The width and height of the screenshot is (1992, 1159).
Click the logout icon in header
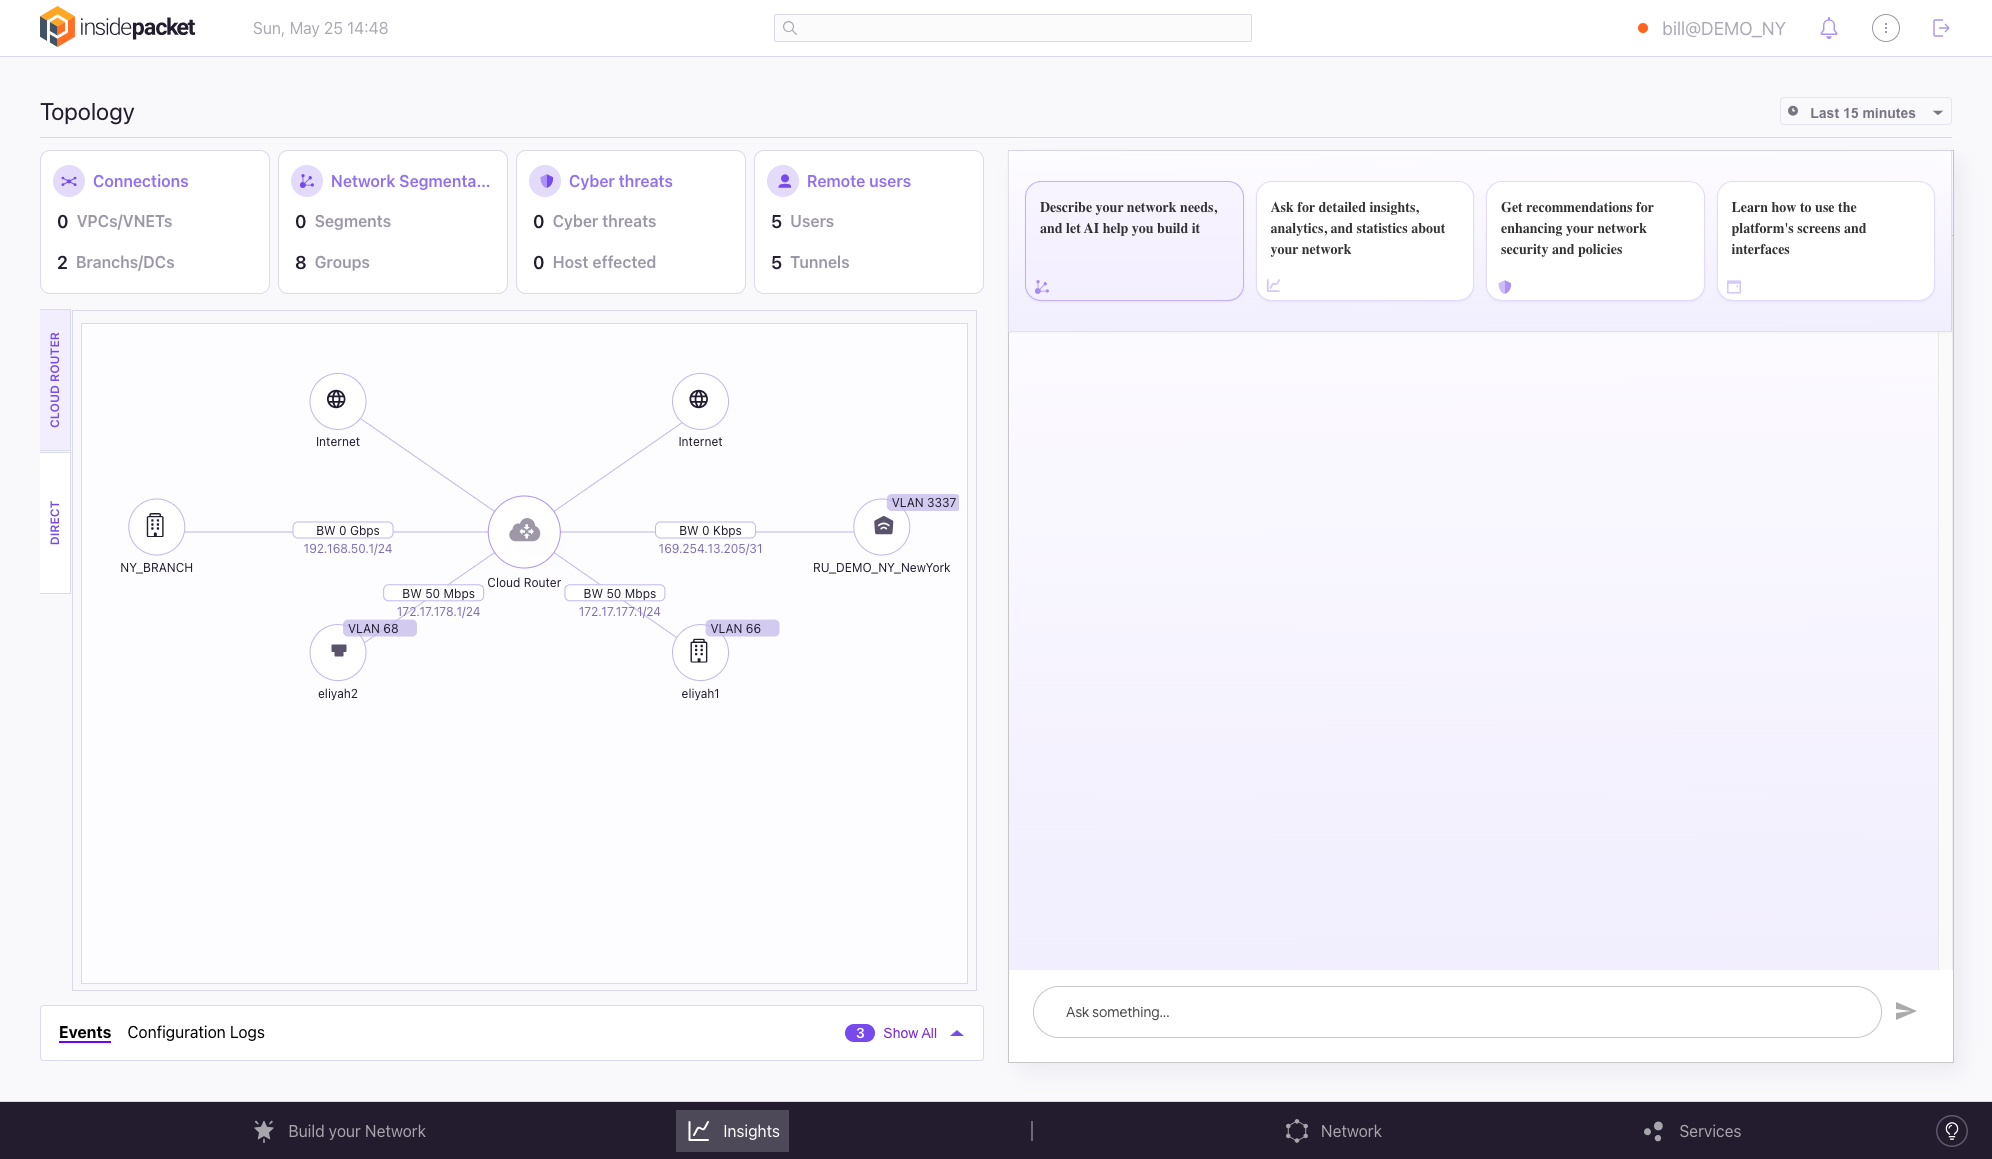(1941, 28)
